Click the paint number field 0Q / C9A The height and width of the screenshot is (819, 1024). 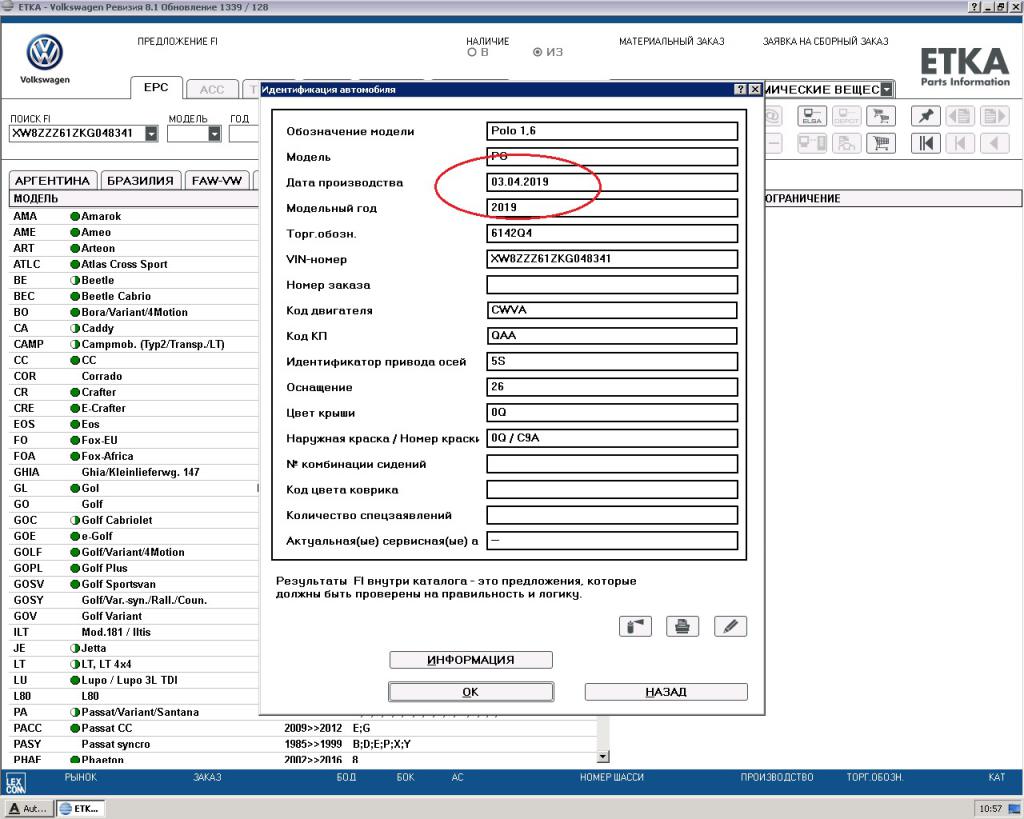612,438
